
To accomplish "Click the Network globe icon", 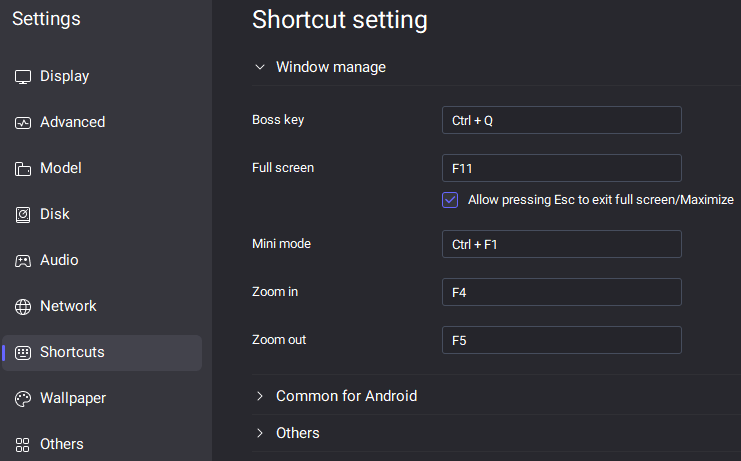I will (x=23, y=307).
